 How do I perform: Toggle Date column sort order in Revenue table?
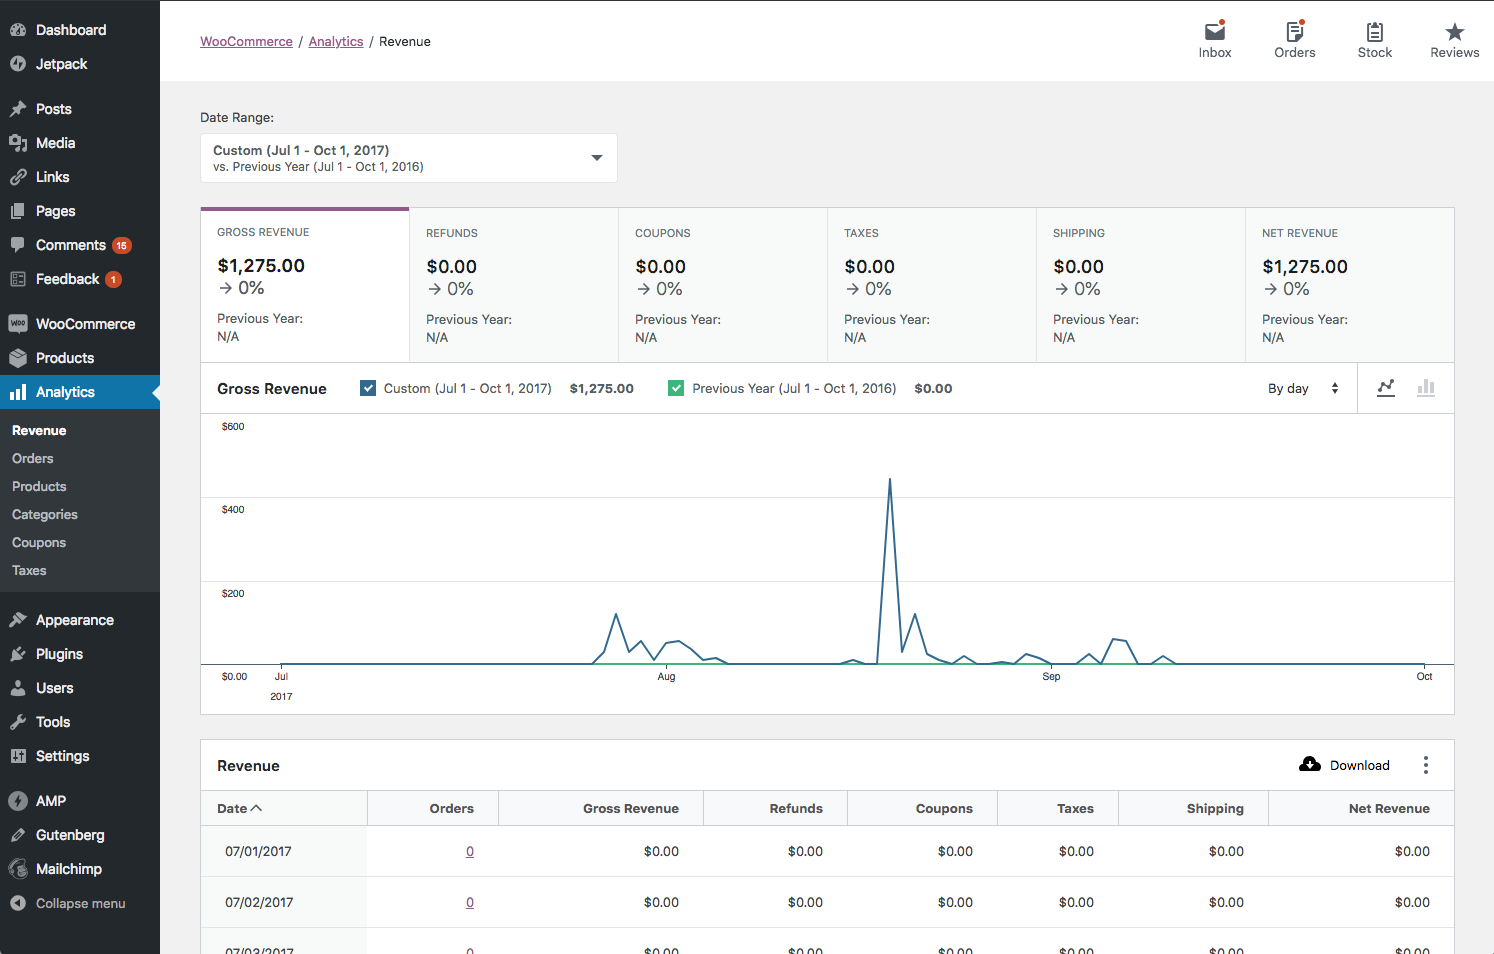(239, 808)
